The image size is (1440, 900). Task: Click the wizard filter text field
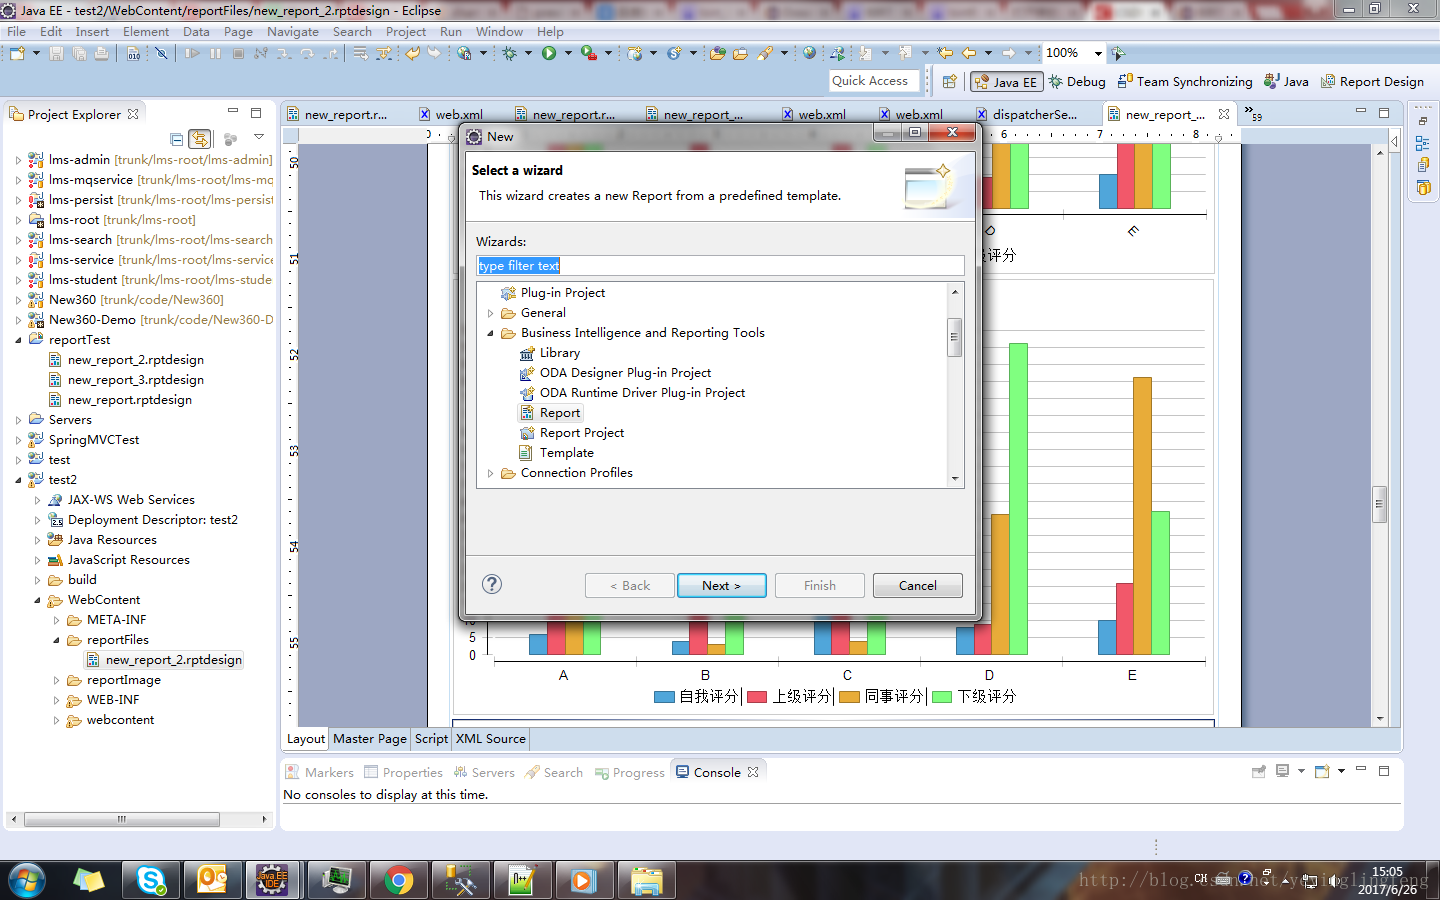click(720, 266)
